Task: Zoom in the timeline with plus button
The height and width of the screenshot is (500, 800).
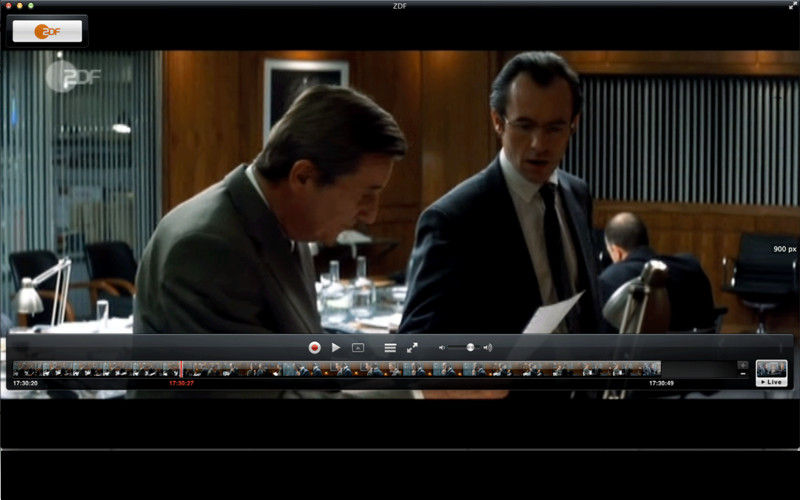Action: pos(742,365)
